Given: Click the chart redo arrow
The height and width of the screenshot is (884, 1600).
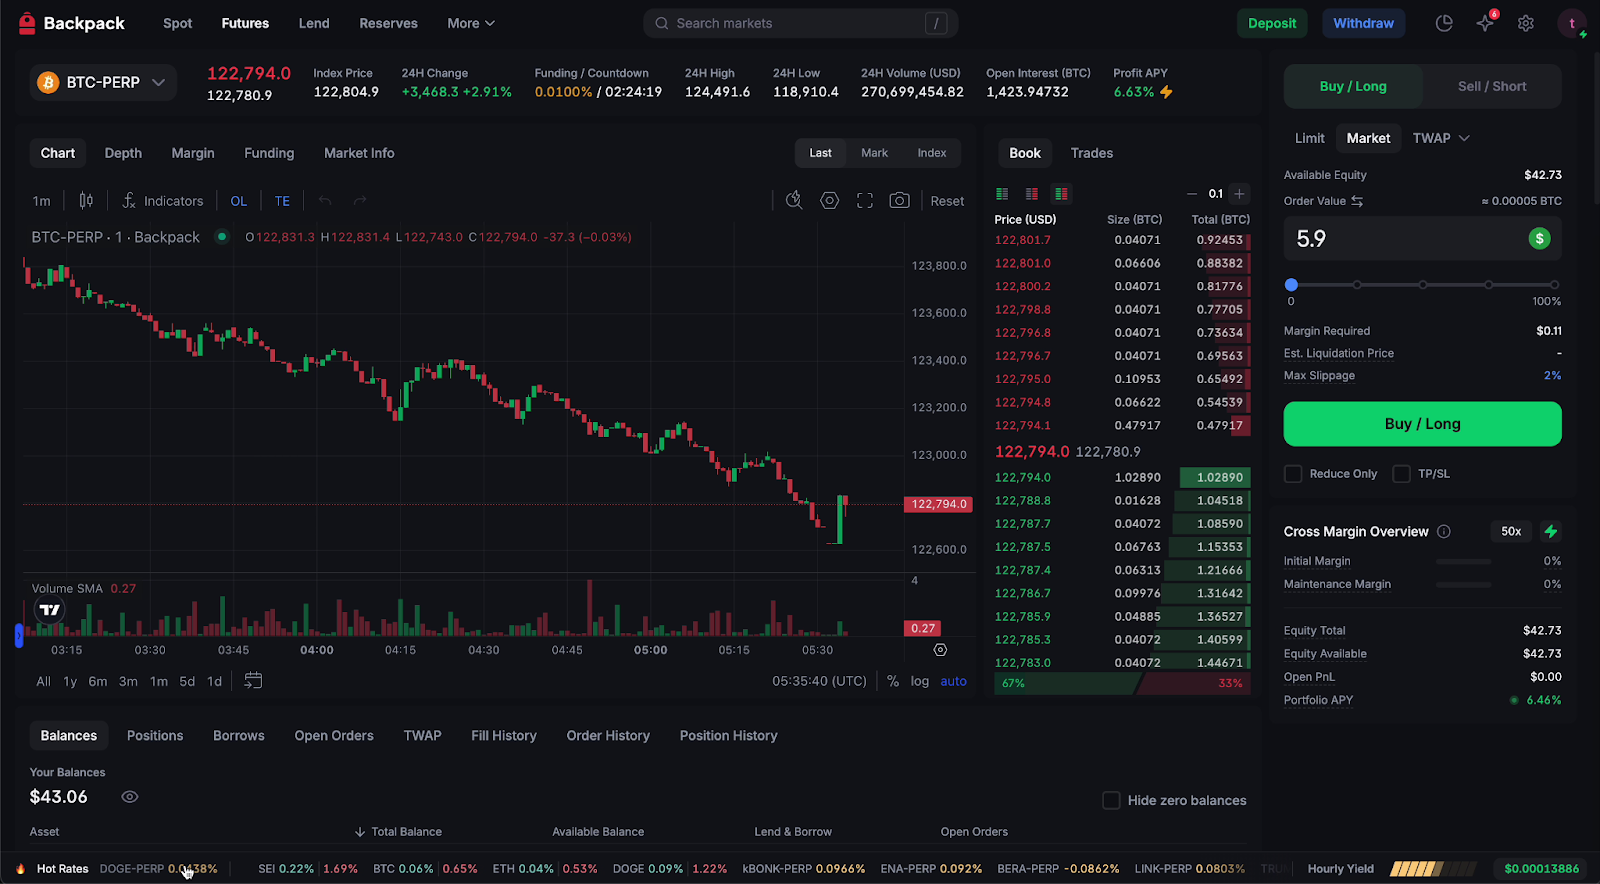Looking at the screenshot, I should click(x=360, y=201).
